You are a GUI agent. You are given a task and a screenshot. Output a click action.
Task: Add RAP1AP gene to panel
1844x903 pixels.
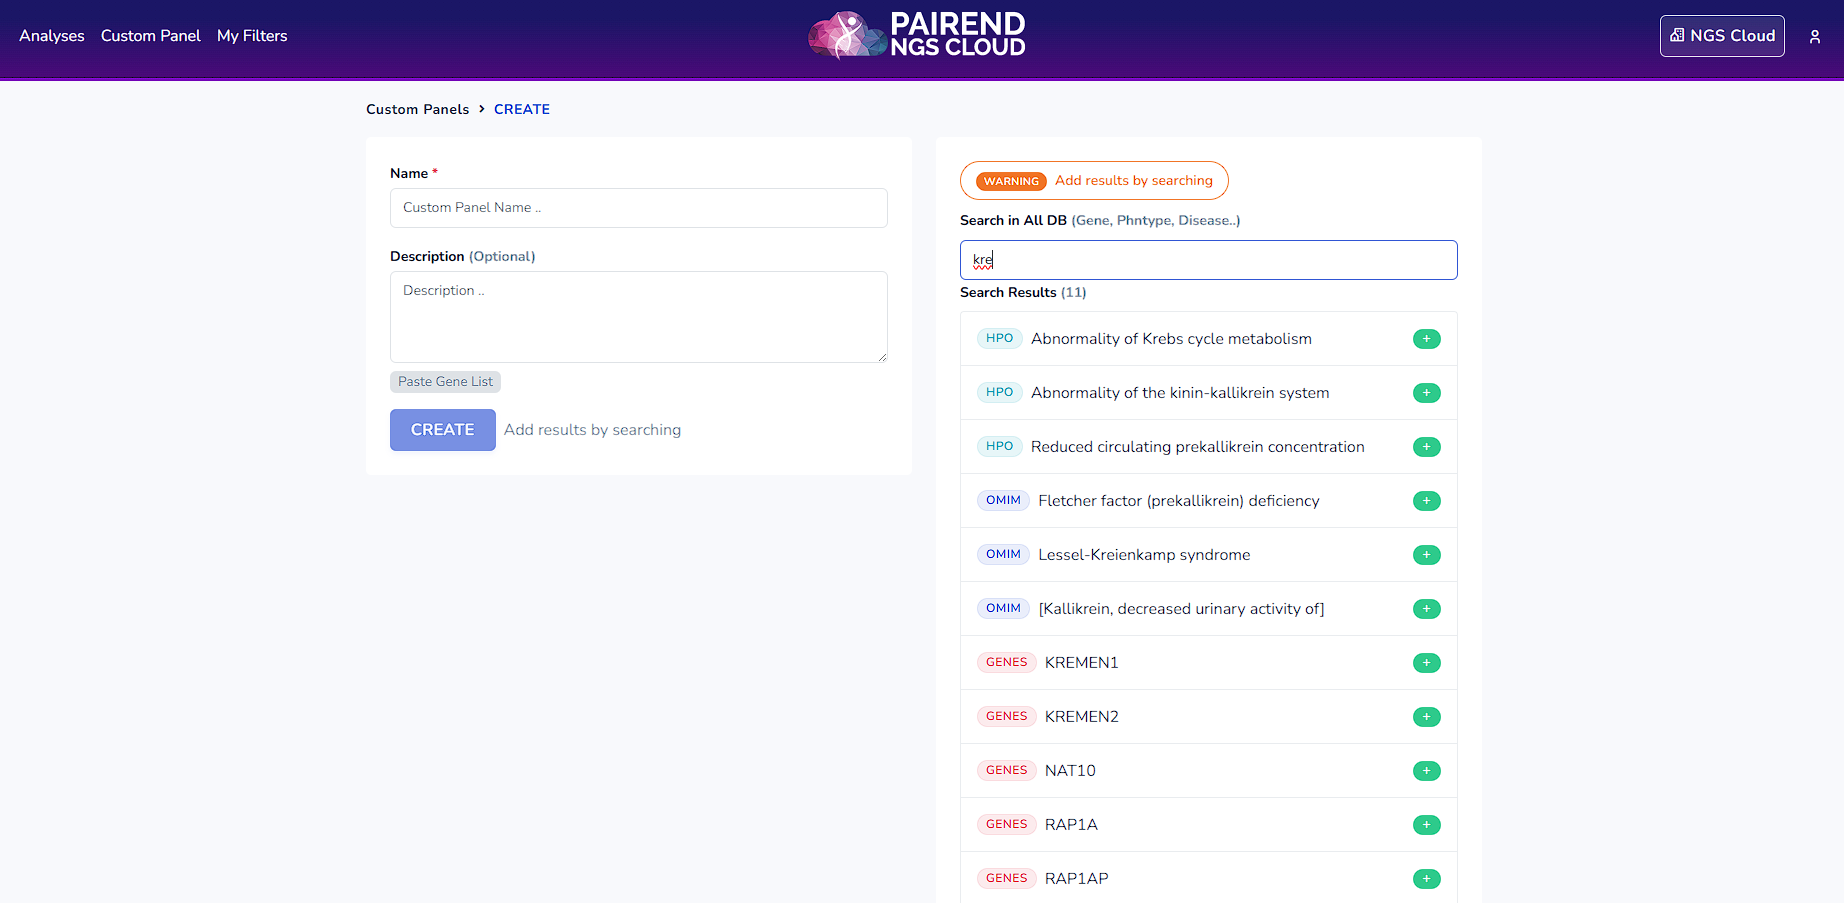point(1426,879)
